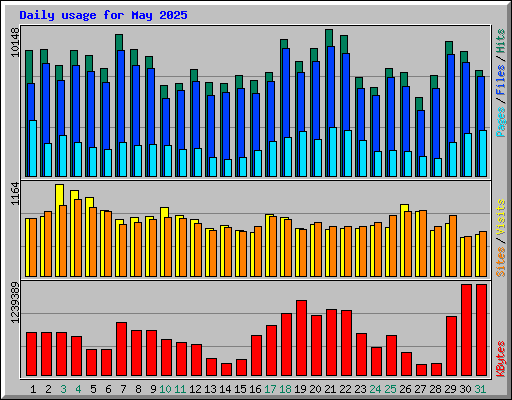Click the Hits legend label
The height and width of the screenshot is (400, 512).
[x=501, y=41]
